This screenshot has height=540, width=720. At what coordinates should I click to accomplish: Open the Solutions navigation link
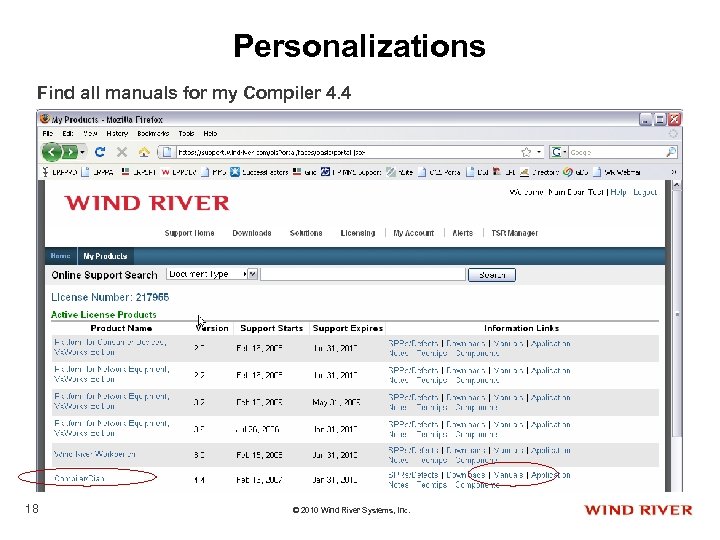tap(306, 233)
